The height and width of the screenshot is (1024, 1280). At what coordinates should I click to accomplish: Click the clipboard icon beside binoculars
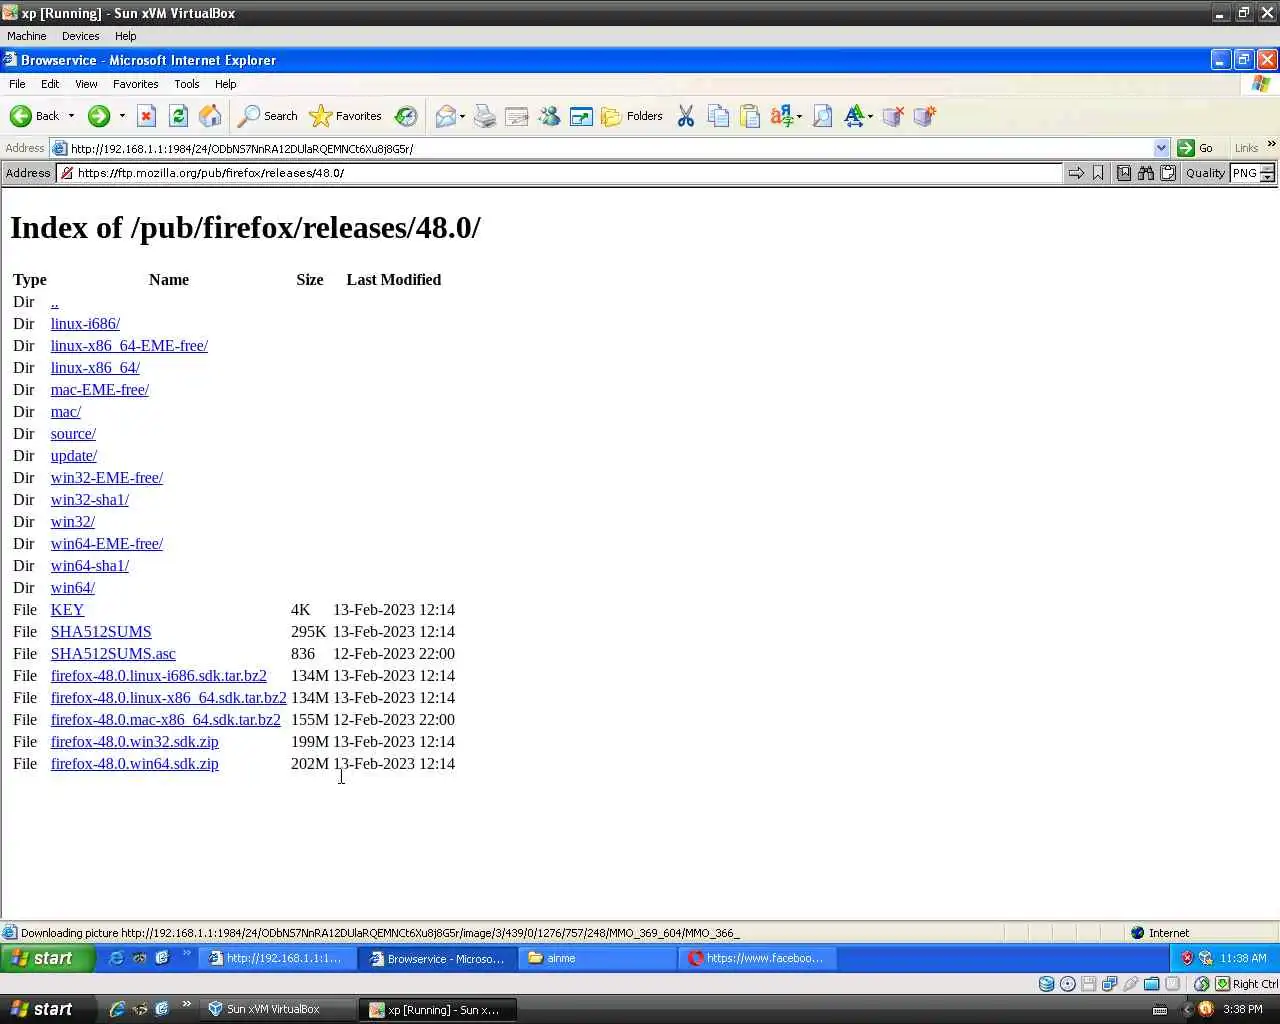(1168, 173)
